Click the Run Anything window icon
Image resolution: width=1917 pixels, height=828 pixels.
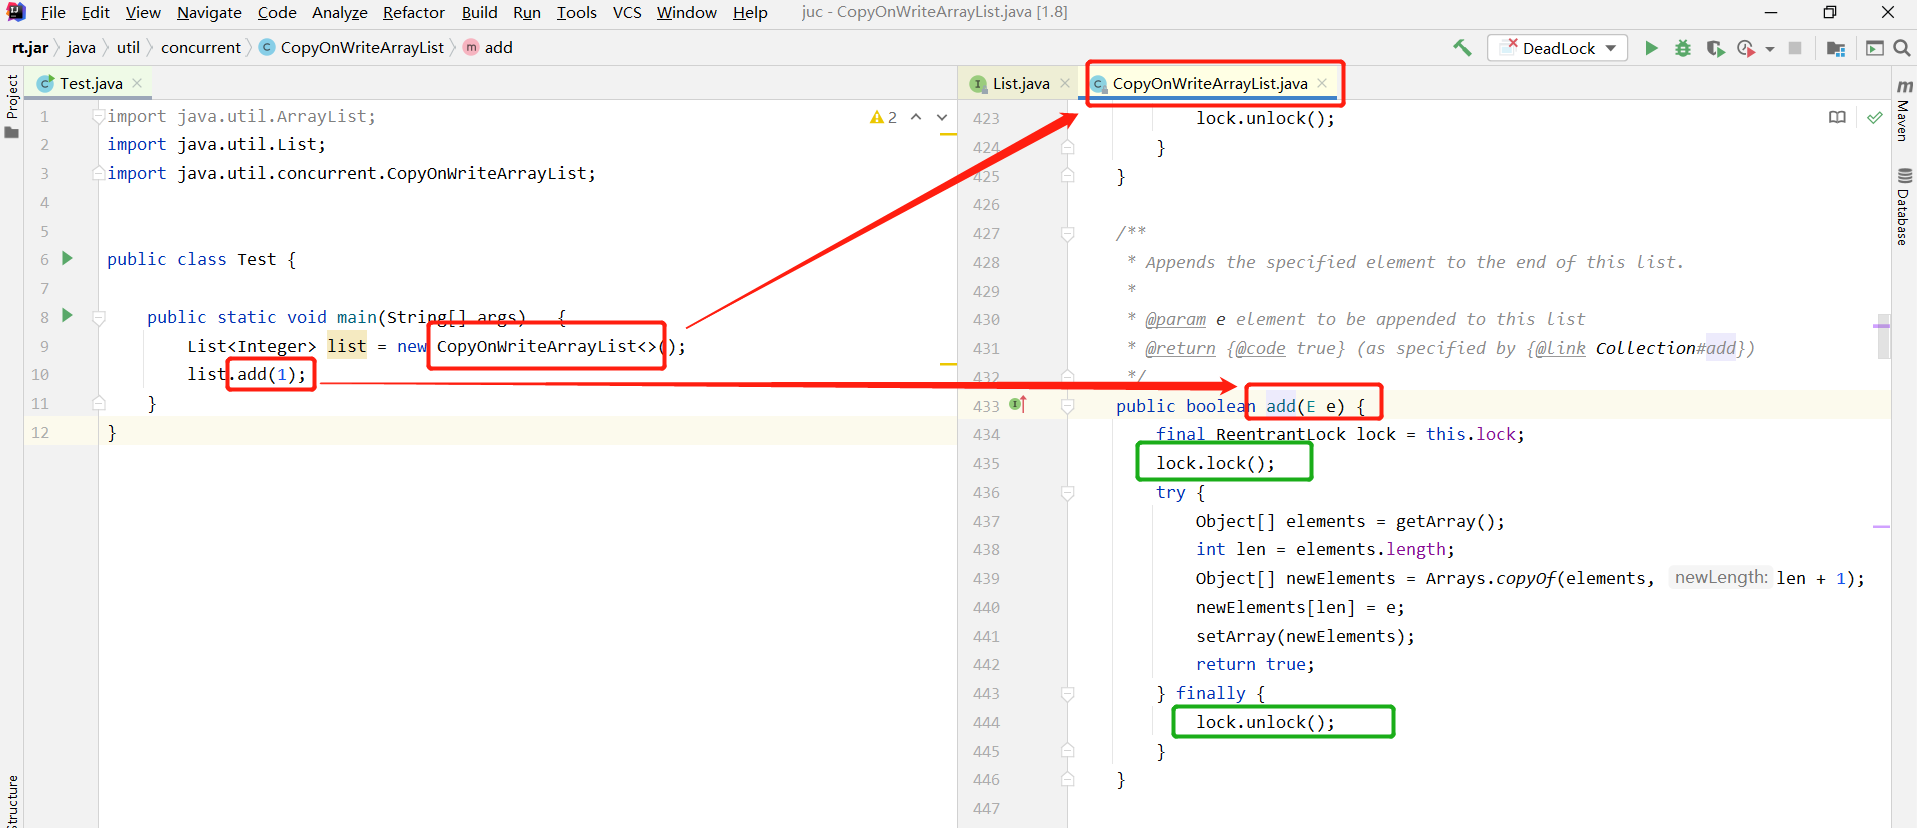(x=1875, y=48)
